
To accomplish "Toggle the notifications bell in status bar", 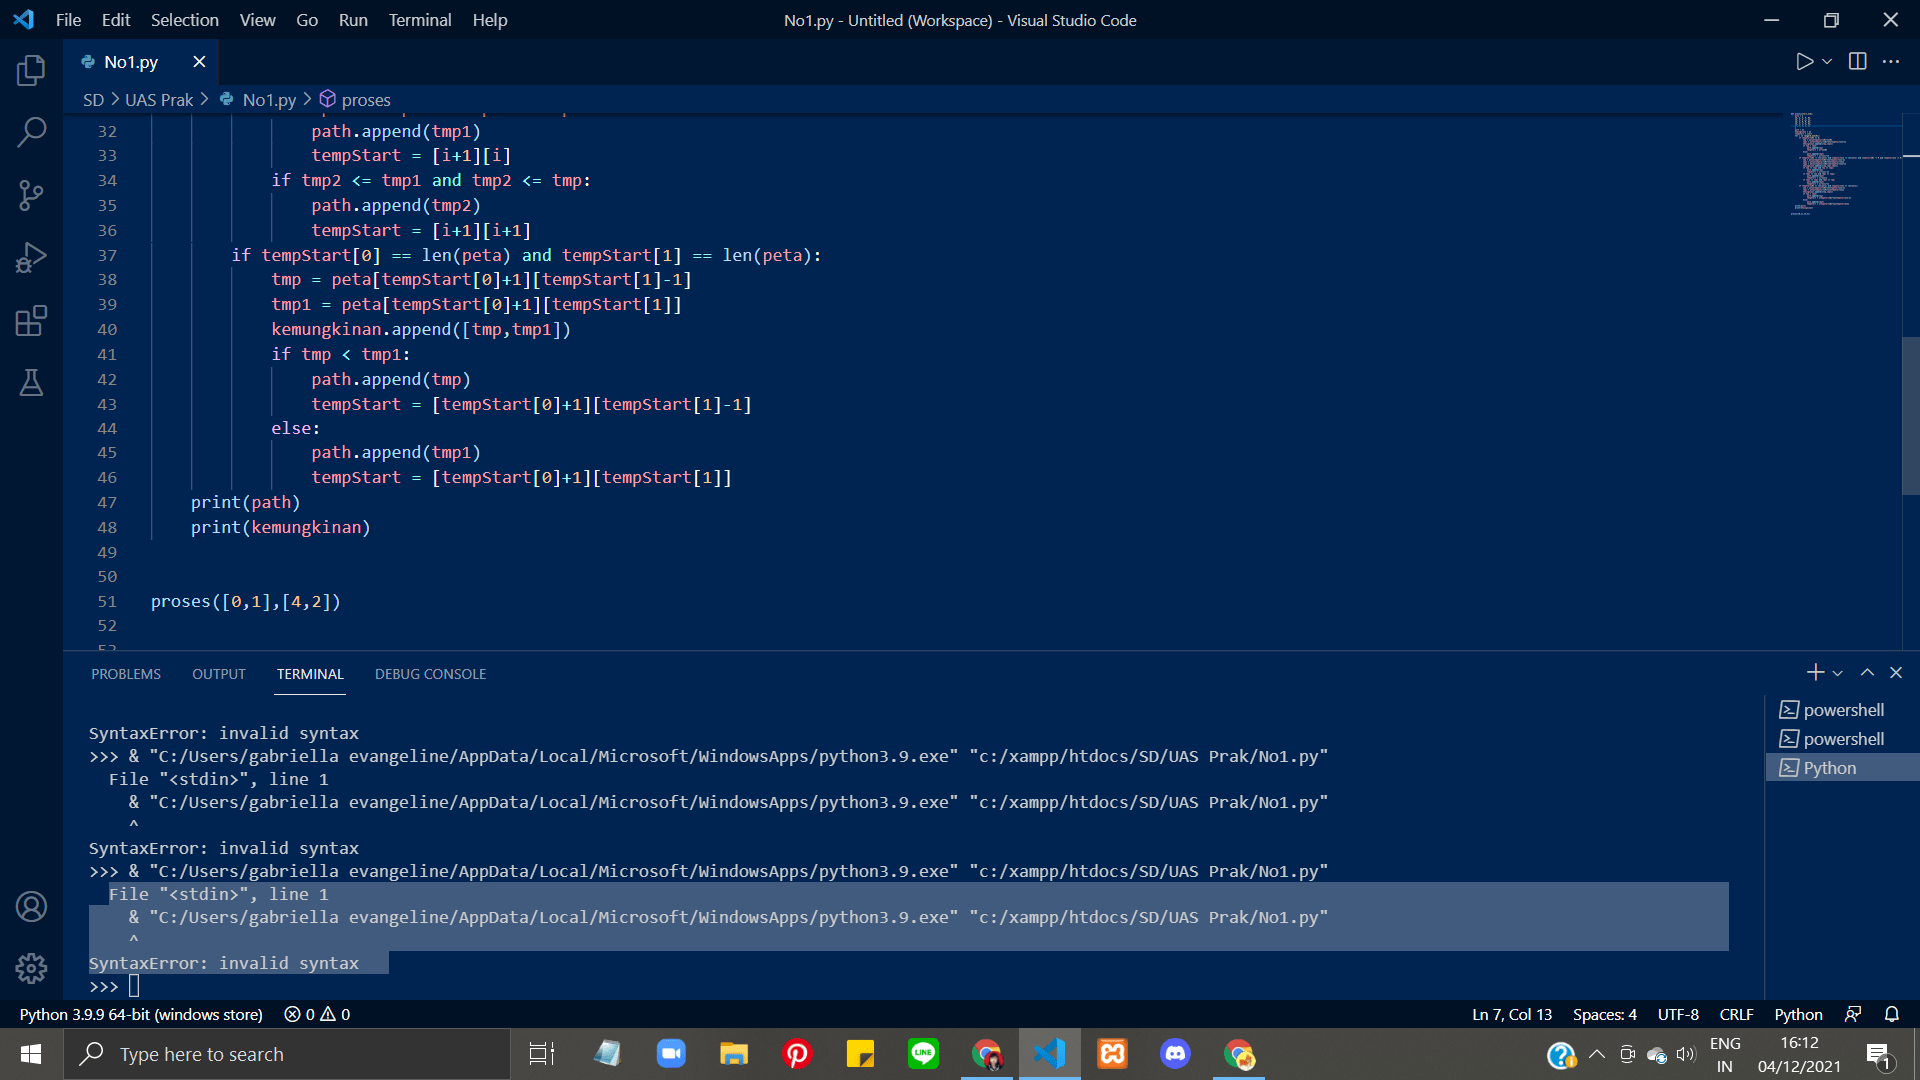I will (x=1891, y=1014).
